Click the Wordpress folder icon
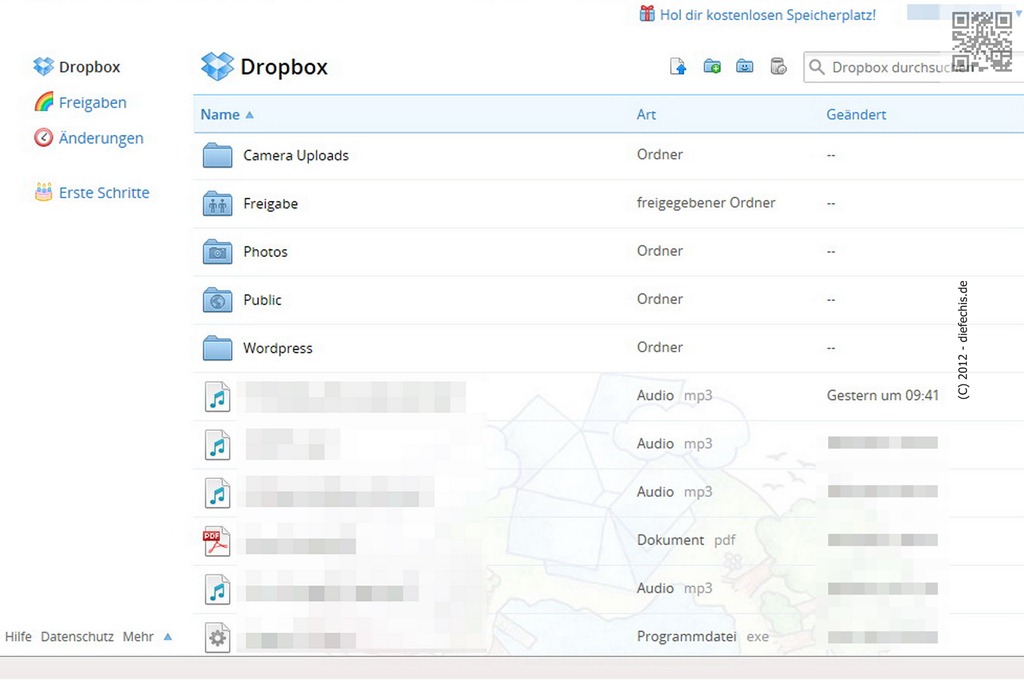This screenshot has height=680, width=1024. pos(217,348)
